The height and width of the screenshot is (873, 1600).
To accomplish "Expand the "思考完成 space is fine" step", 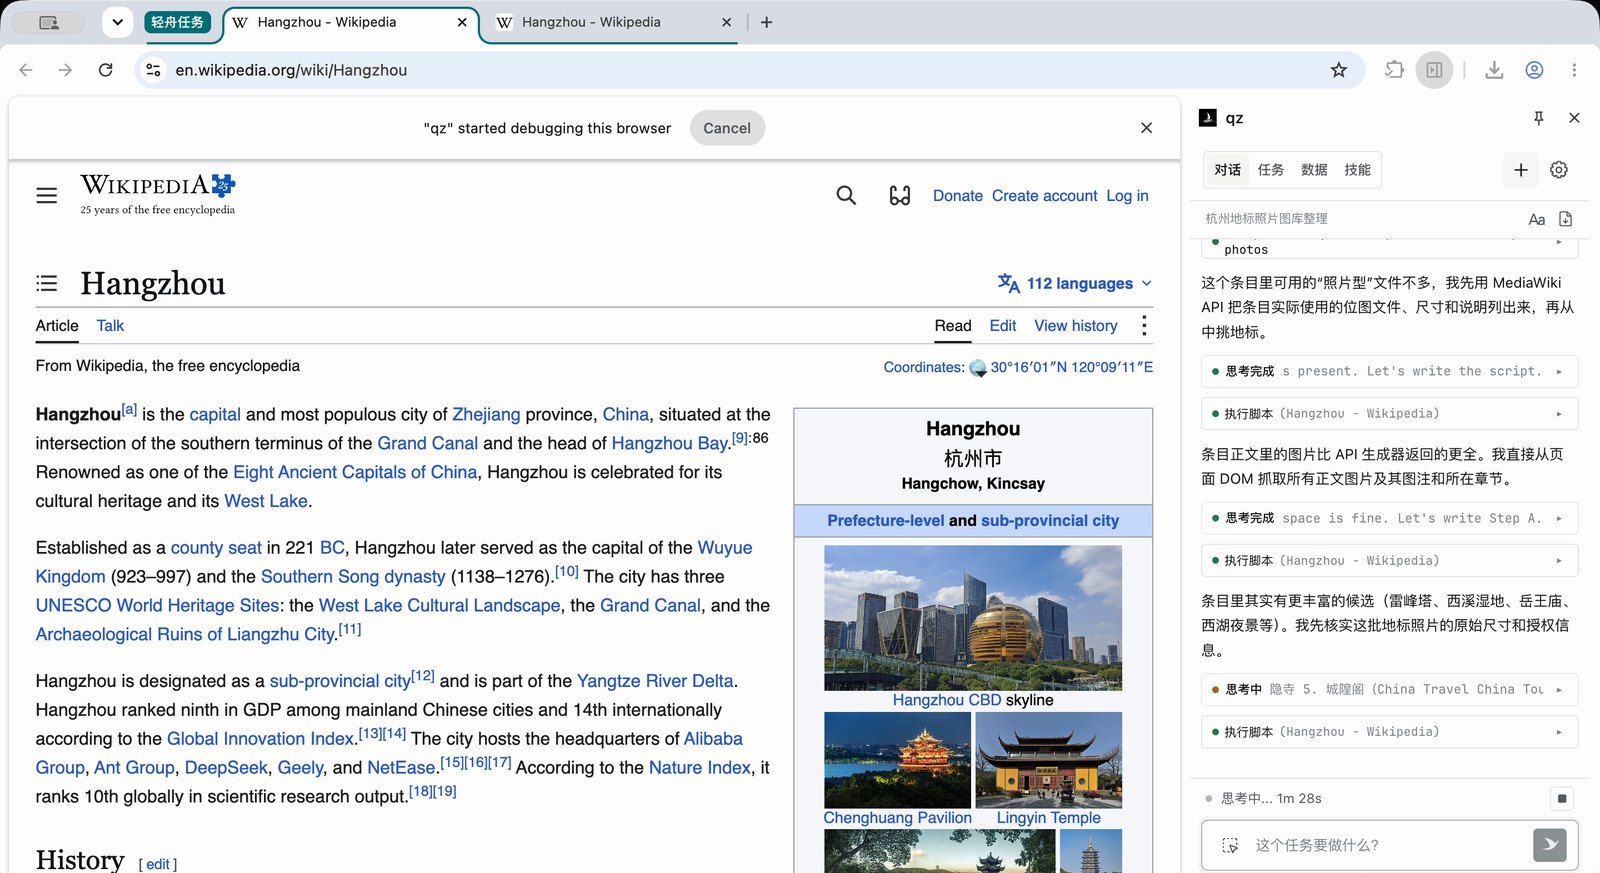I will [1390, 518].
